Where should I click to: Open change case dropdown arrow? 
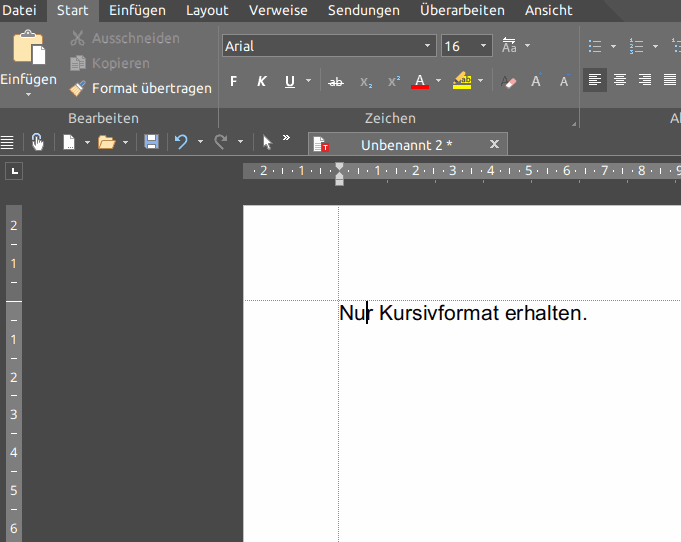(527, 45)
